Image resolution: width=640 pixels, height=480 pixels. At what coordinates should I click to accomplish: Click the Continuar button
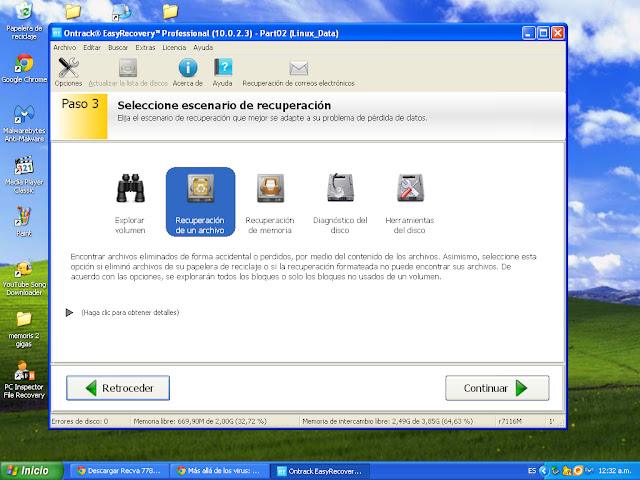[497, 388]
